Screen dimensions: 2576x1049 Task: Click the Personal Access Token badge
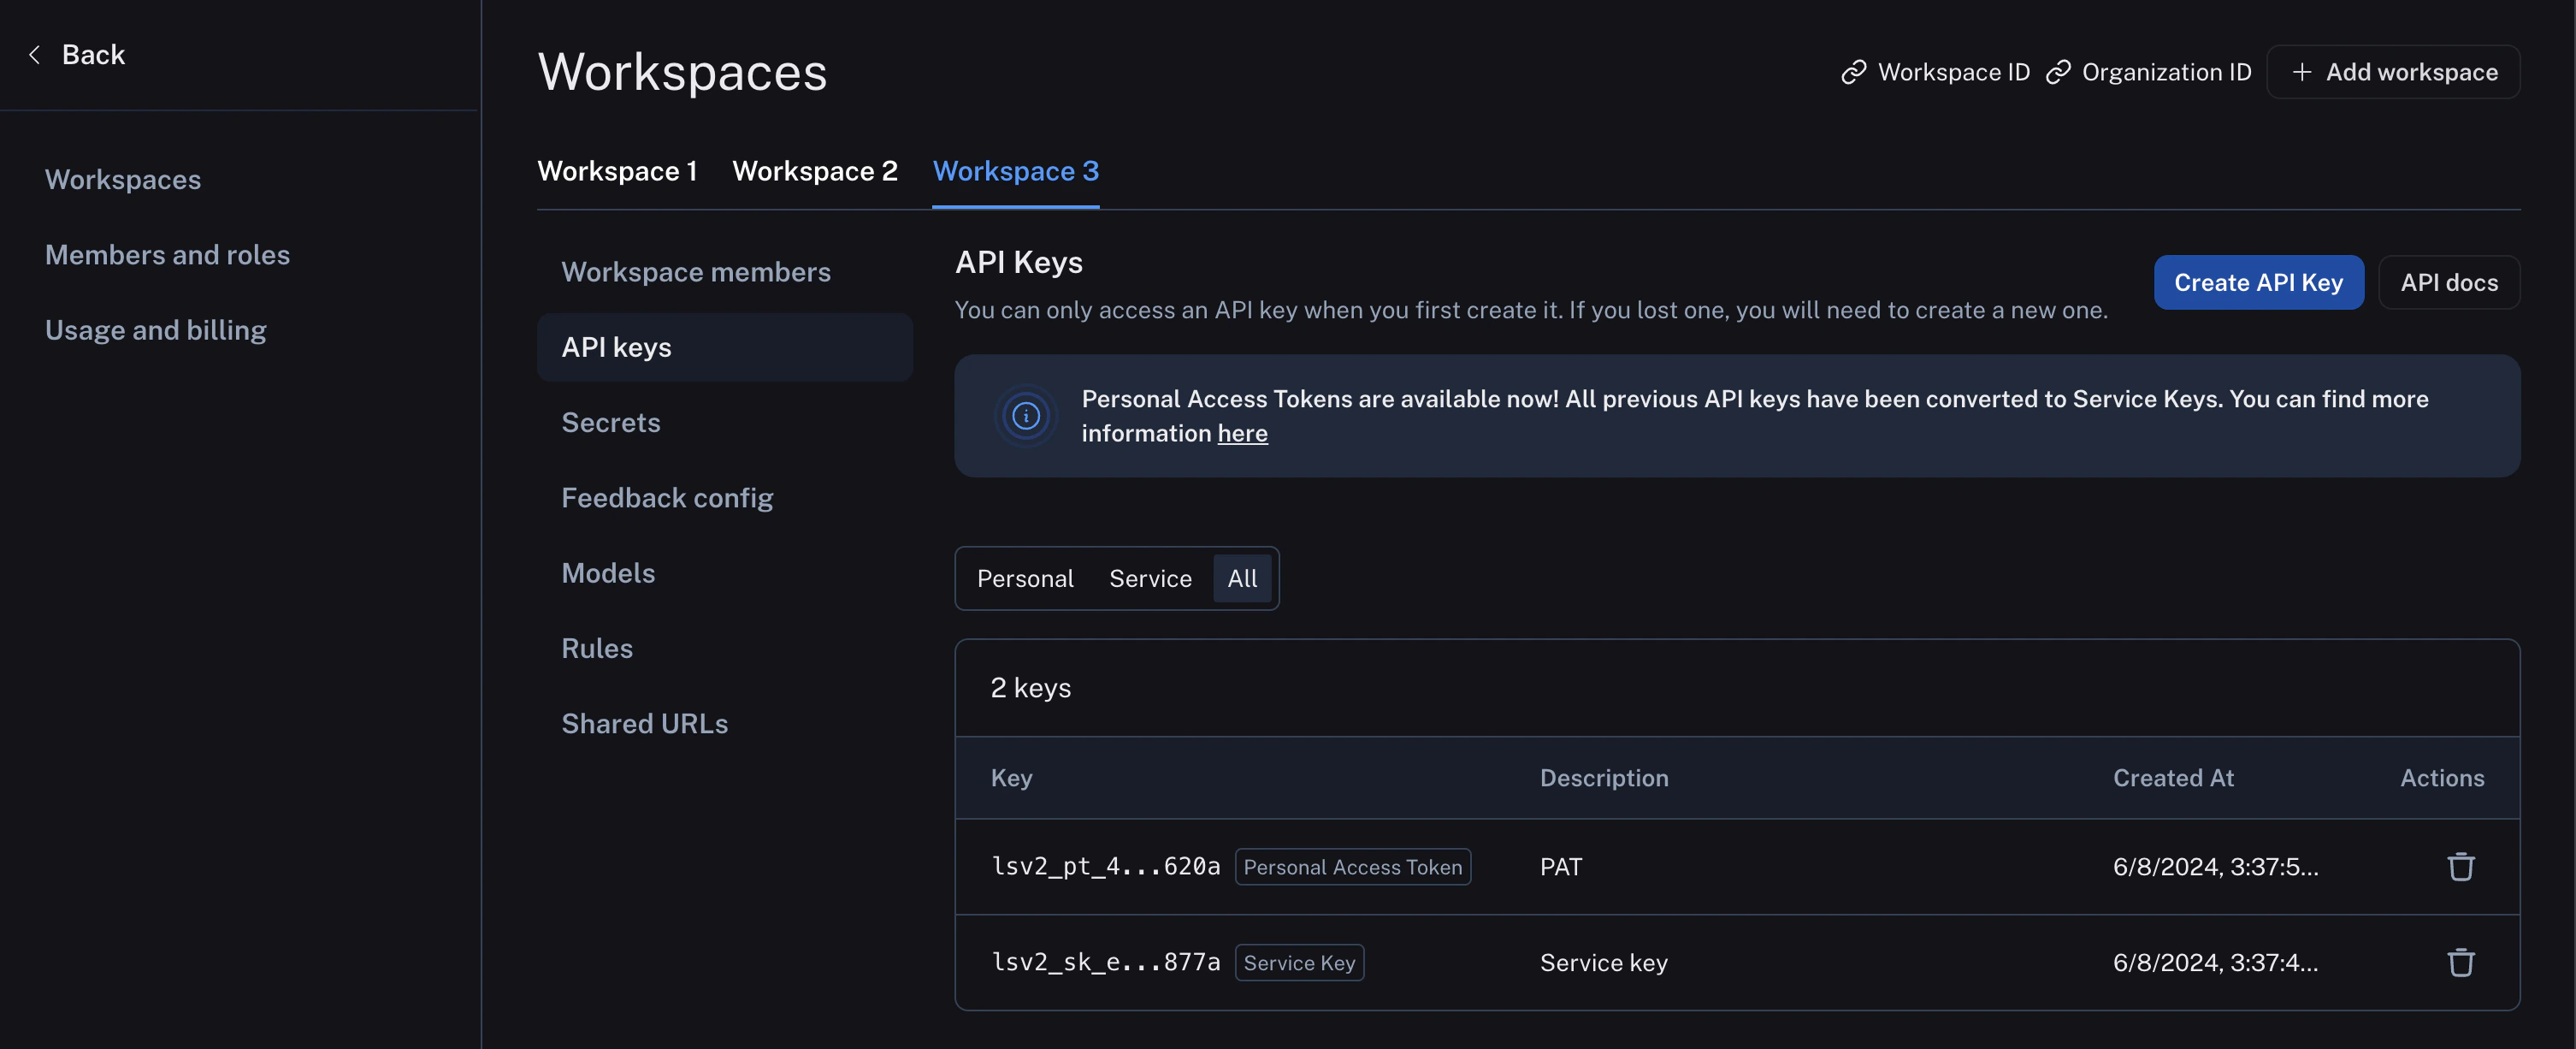pos(1352,867)
